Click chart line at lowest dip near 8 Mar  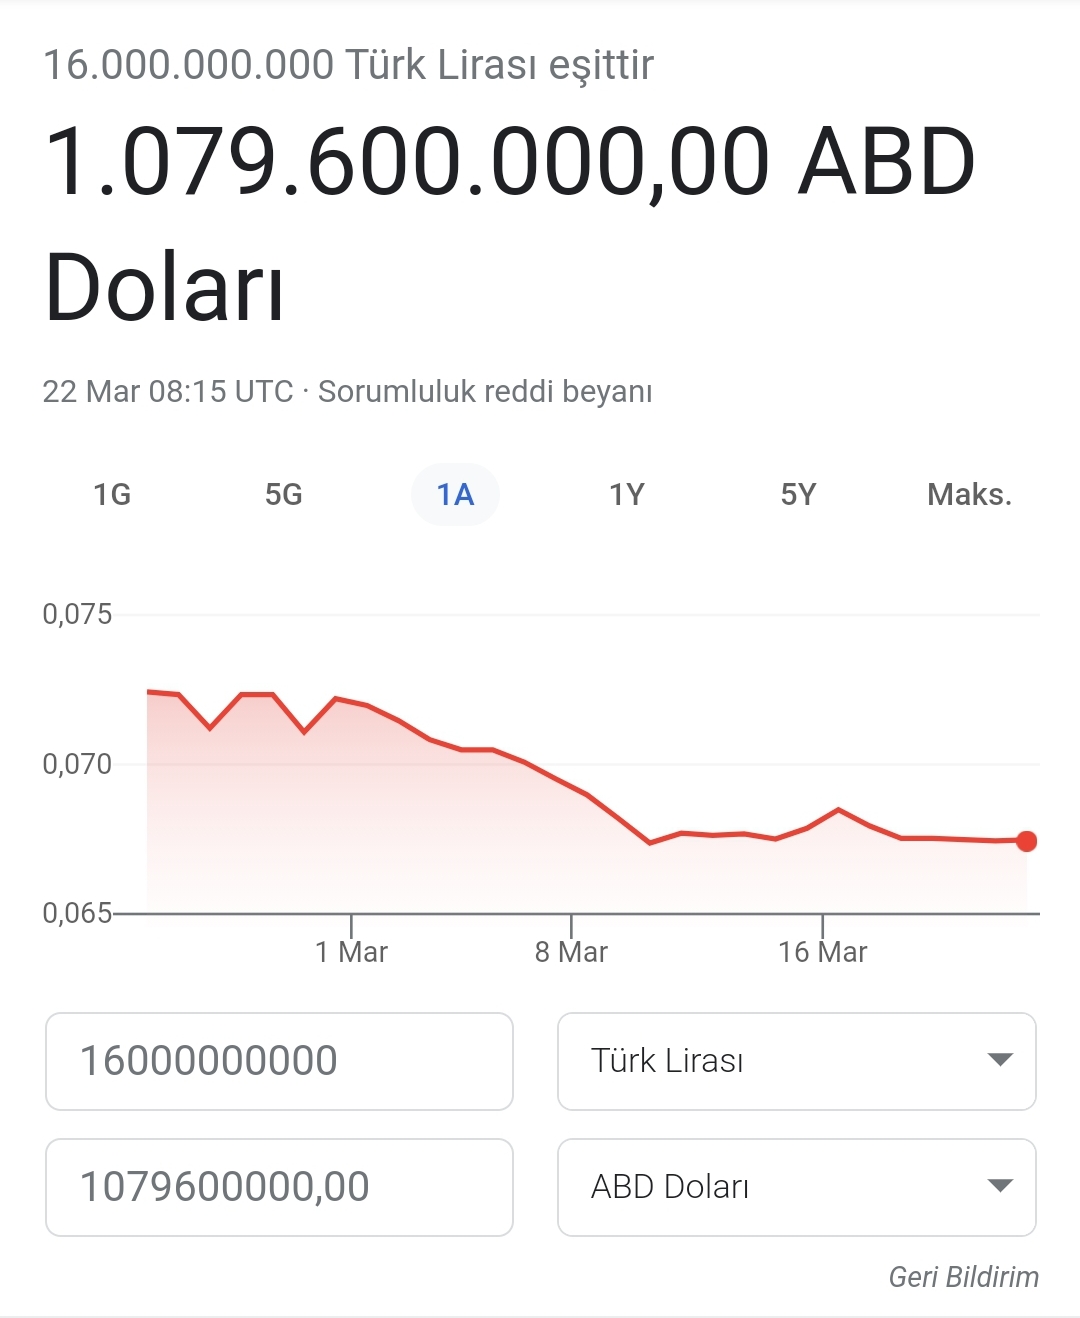tap(650, 843)
